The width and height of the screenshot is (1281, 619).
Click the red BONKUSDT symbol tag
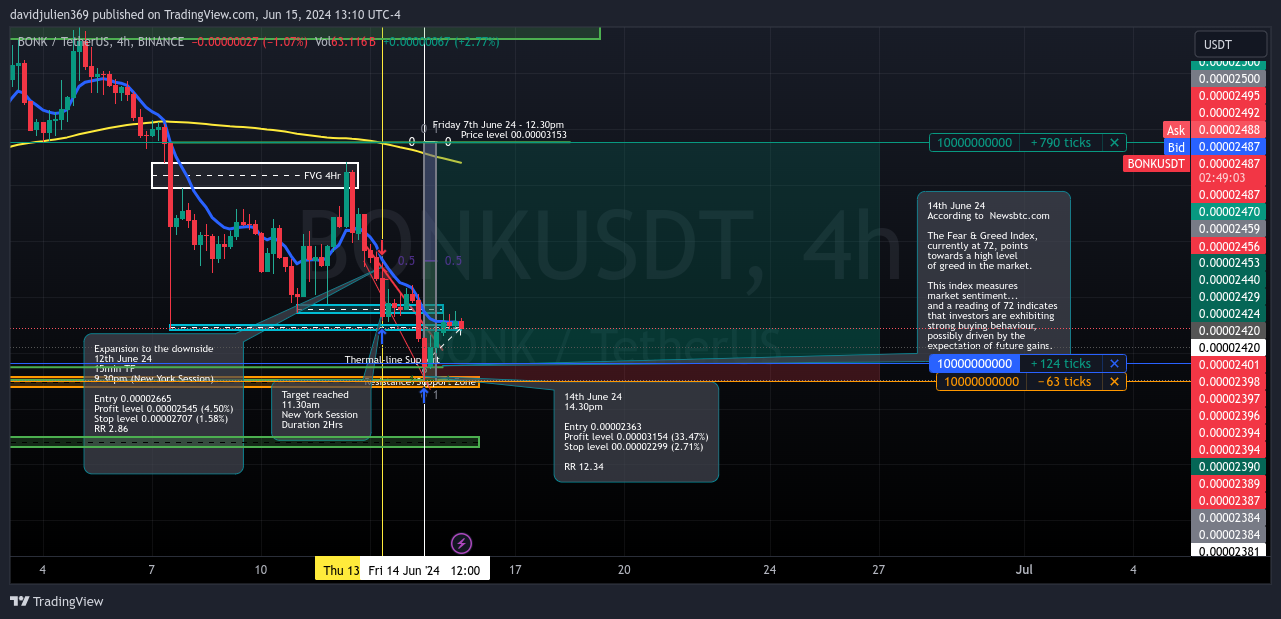(x=1155, y=164)
